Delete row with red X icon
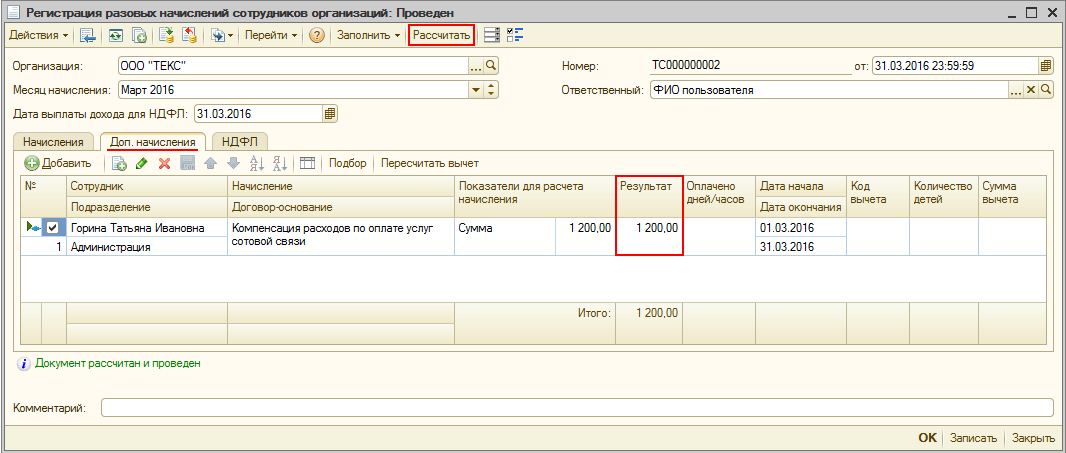This screenshot has width=1066, height=453. [164, 163]
